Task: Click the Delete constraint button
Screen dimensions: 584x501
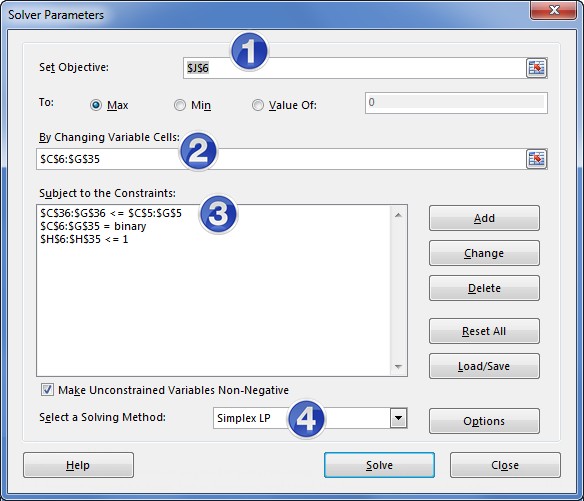Action: tap(484, 288)
